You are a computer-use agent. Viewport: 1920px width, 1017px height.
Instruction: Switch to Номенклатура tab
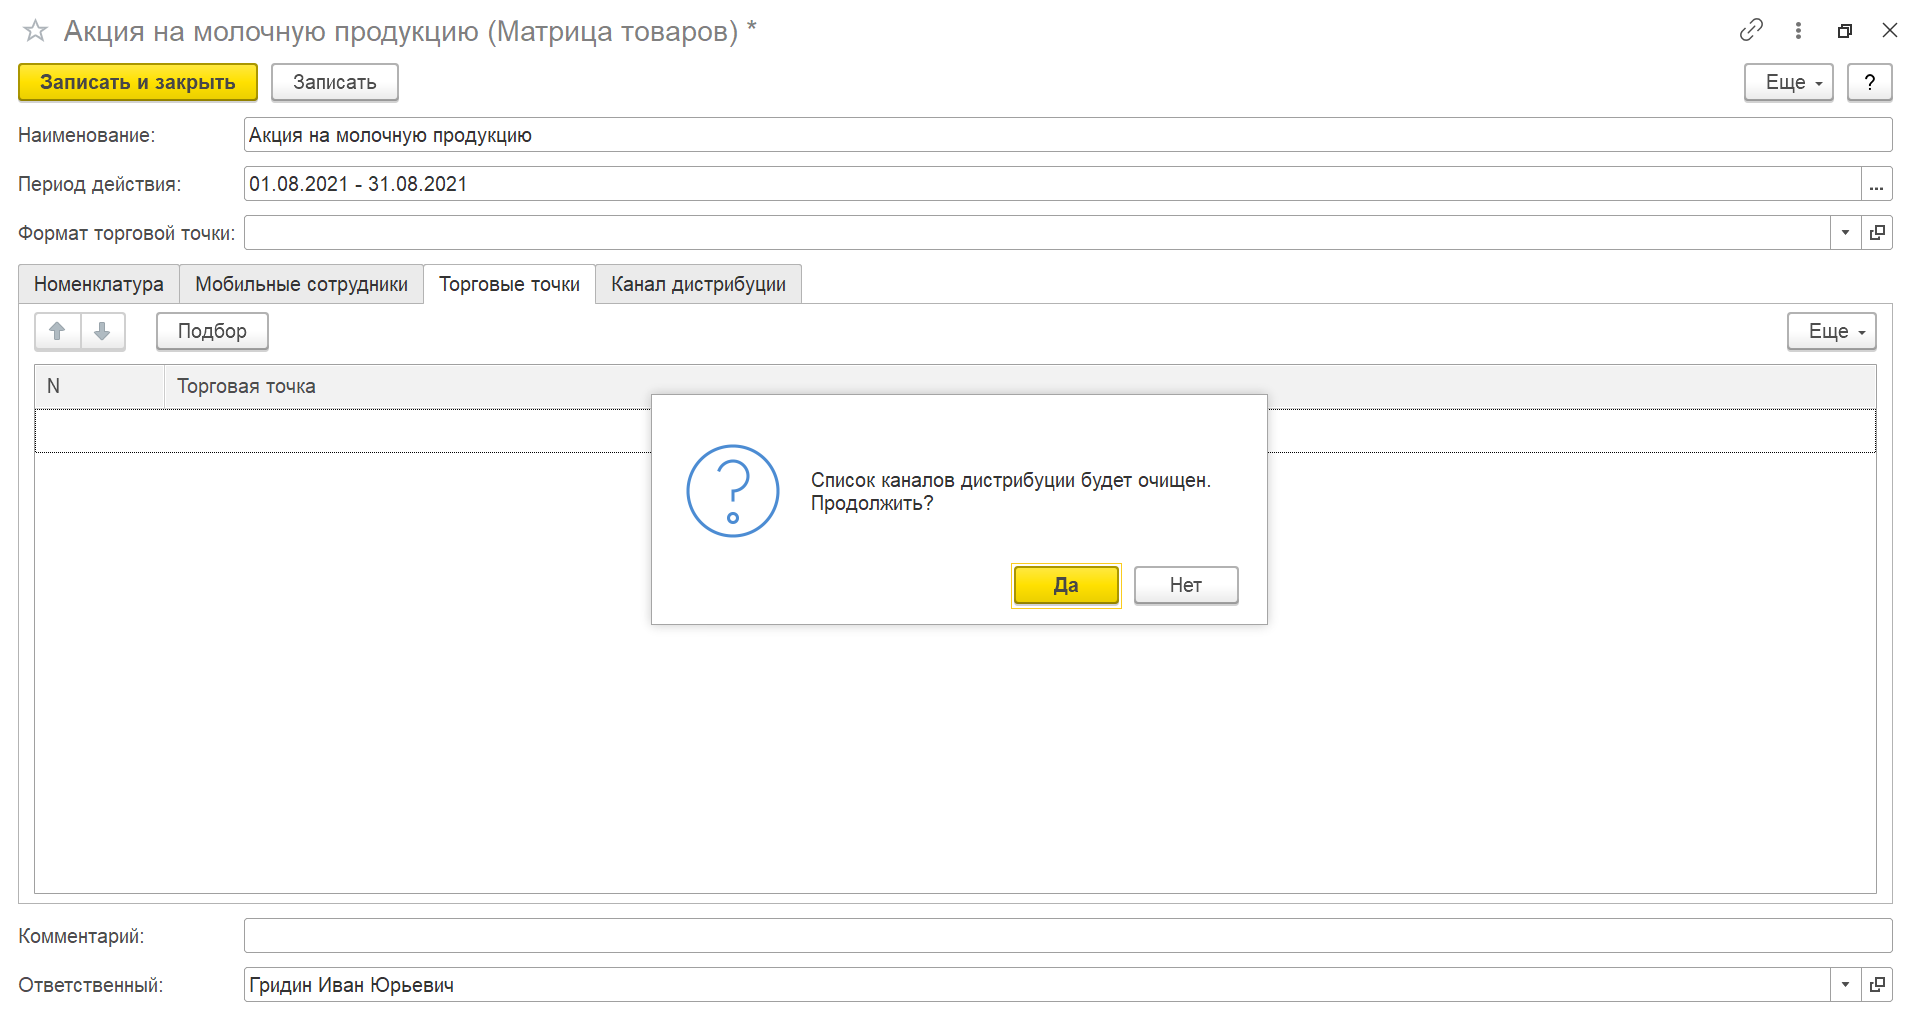pyautogui.click(x=98, y=284)
